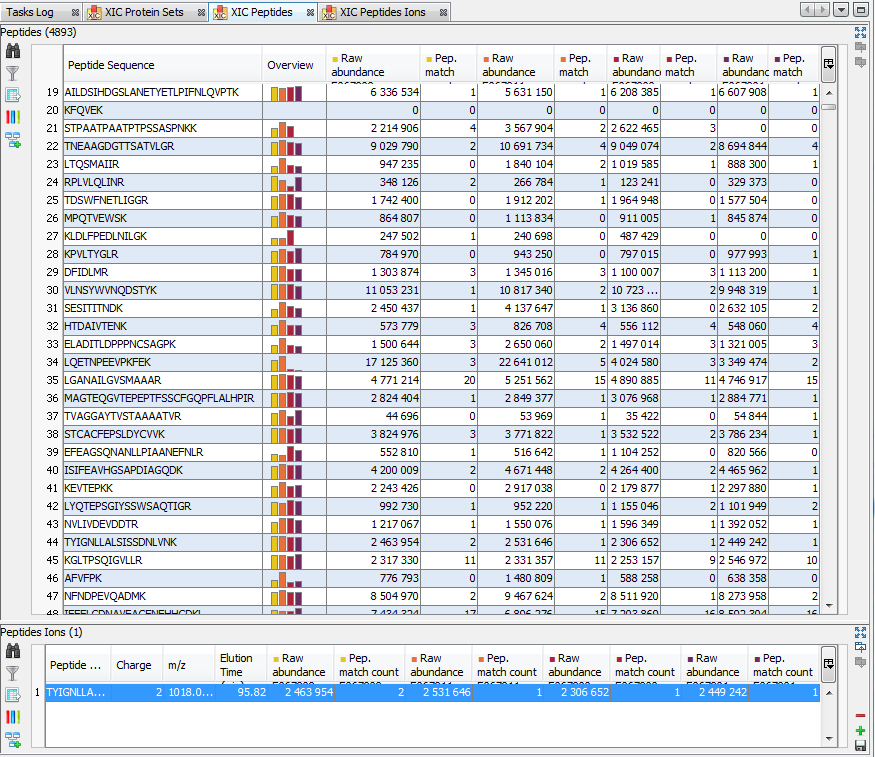Click the green plus add icon in Peptides Ions
Viewport: 875px width, 757px height.
[860, 731]
